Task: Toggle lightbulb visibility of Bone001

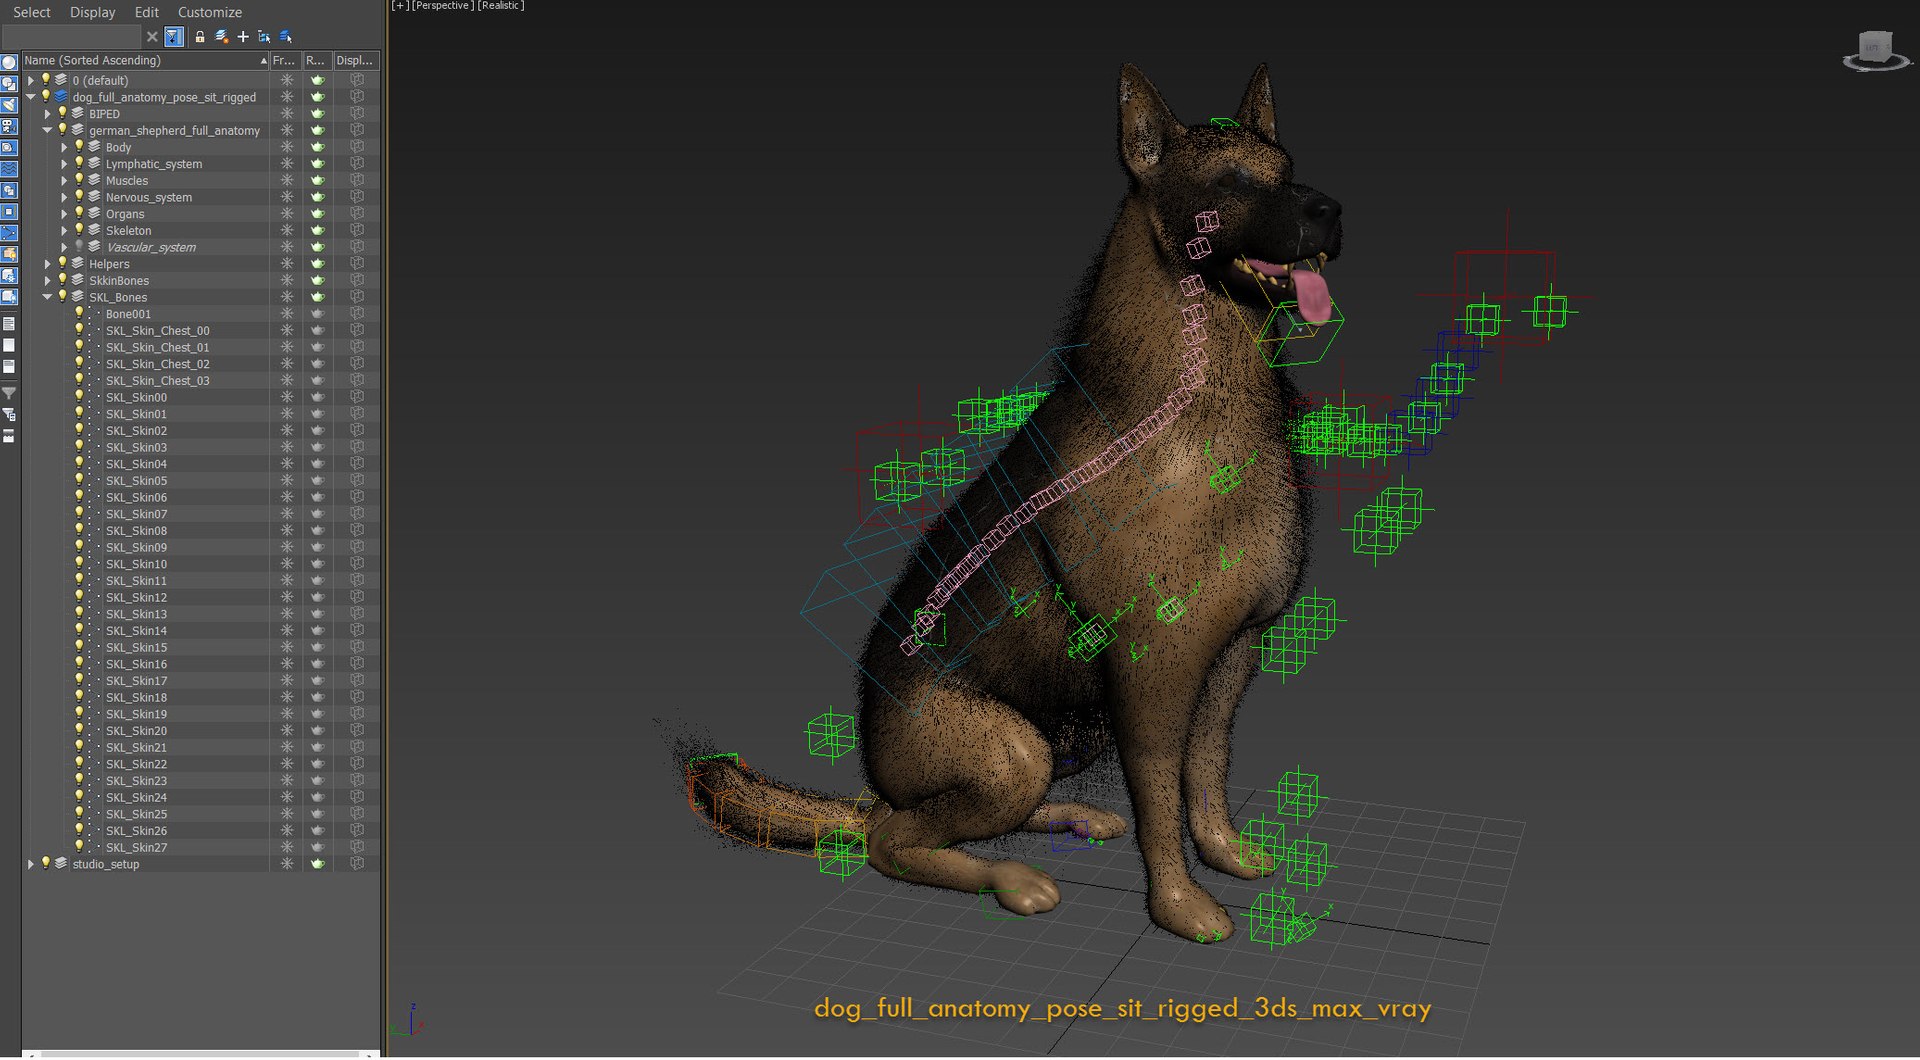Action: 79,314
